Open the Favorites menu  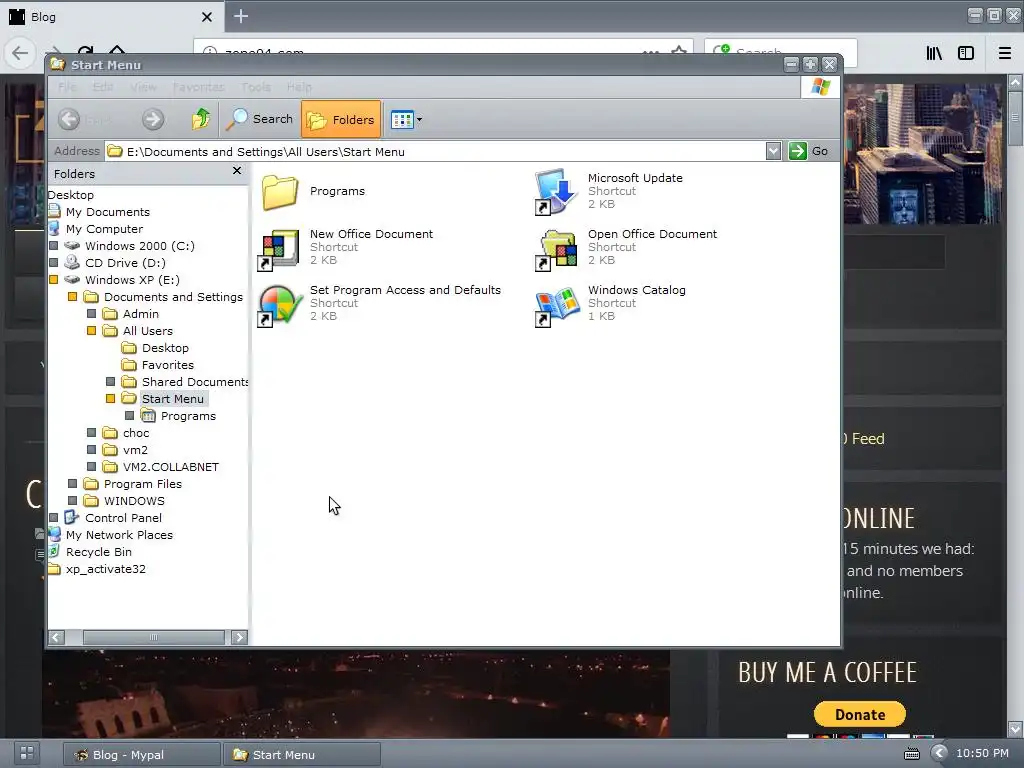pyautogui.click(x=199, y=87)
